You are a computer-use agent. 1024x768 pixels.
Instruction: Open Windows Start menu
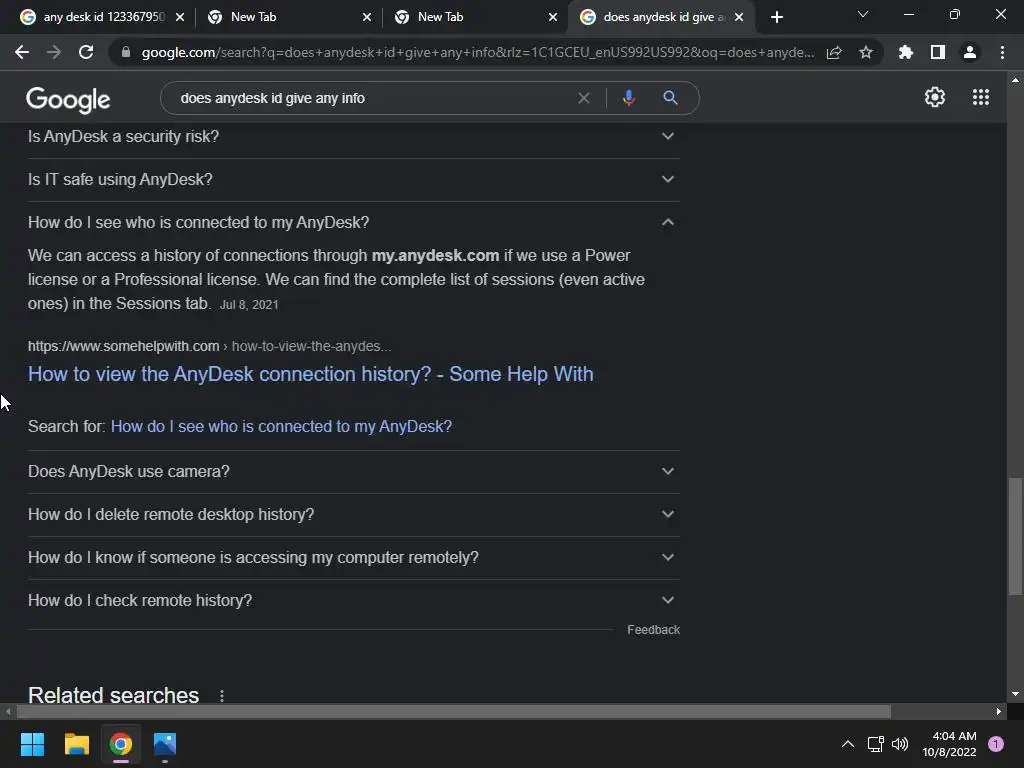point(32,744)
